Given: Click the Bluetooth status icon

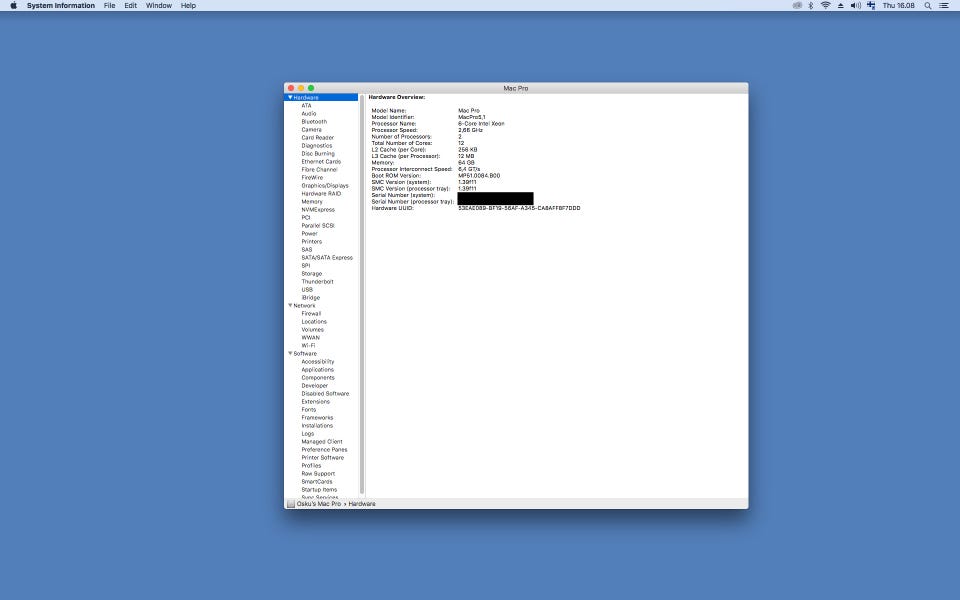Looking at the screenshot, I should click(x=811, y=6).
